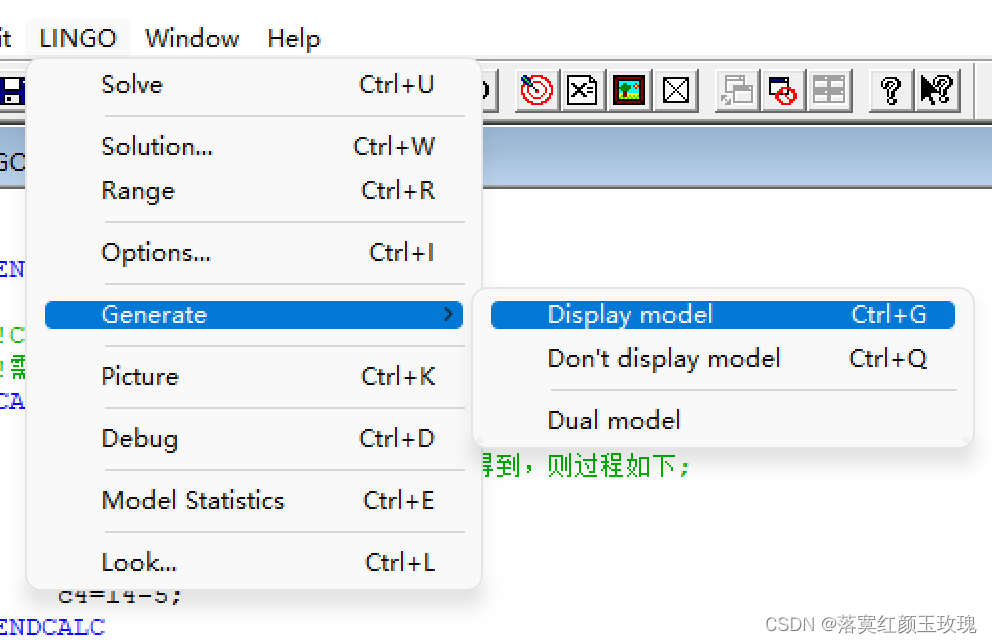Expand the Generate submenu arrow
The height and width of the screenshot is (644, 992).
click(449, 314)
